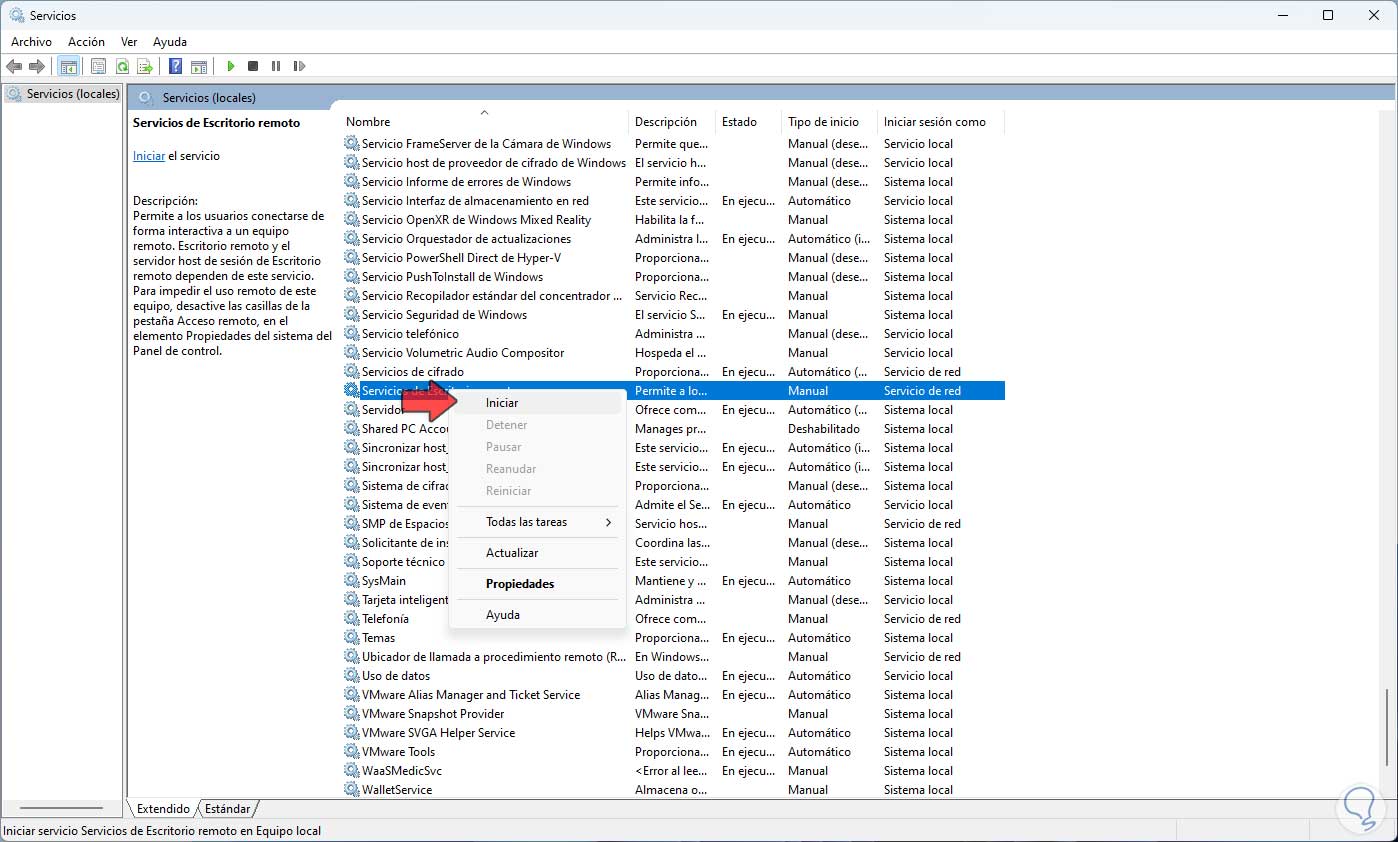
Task: Click the gear icon beside WalletService
Action: 352,789
